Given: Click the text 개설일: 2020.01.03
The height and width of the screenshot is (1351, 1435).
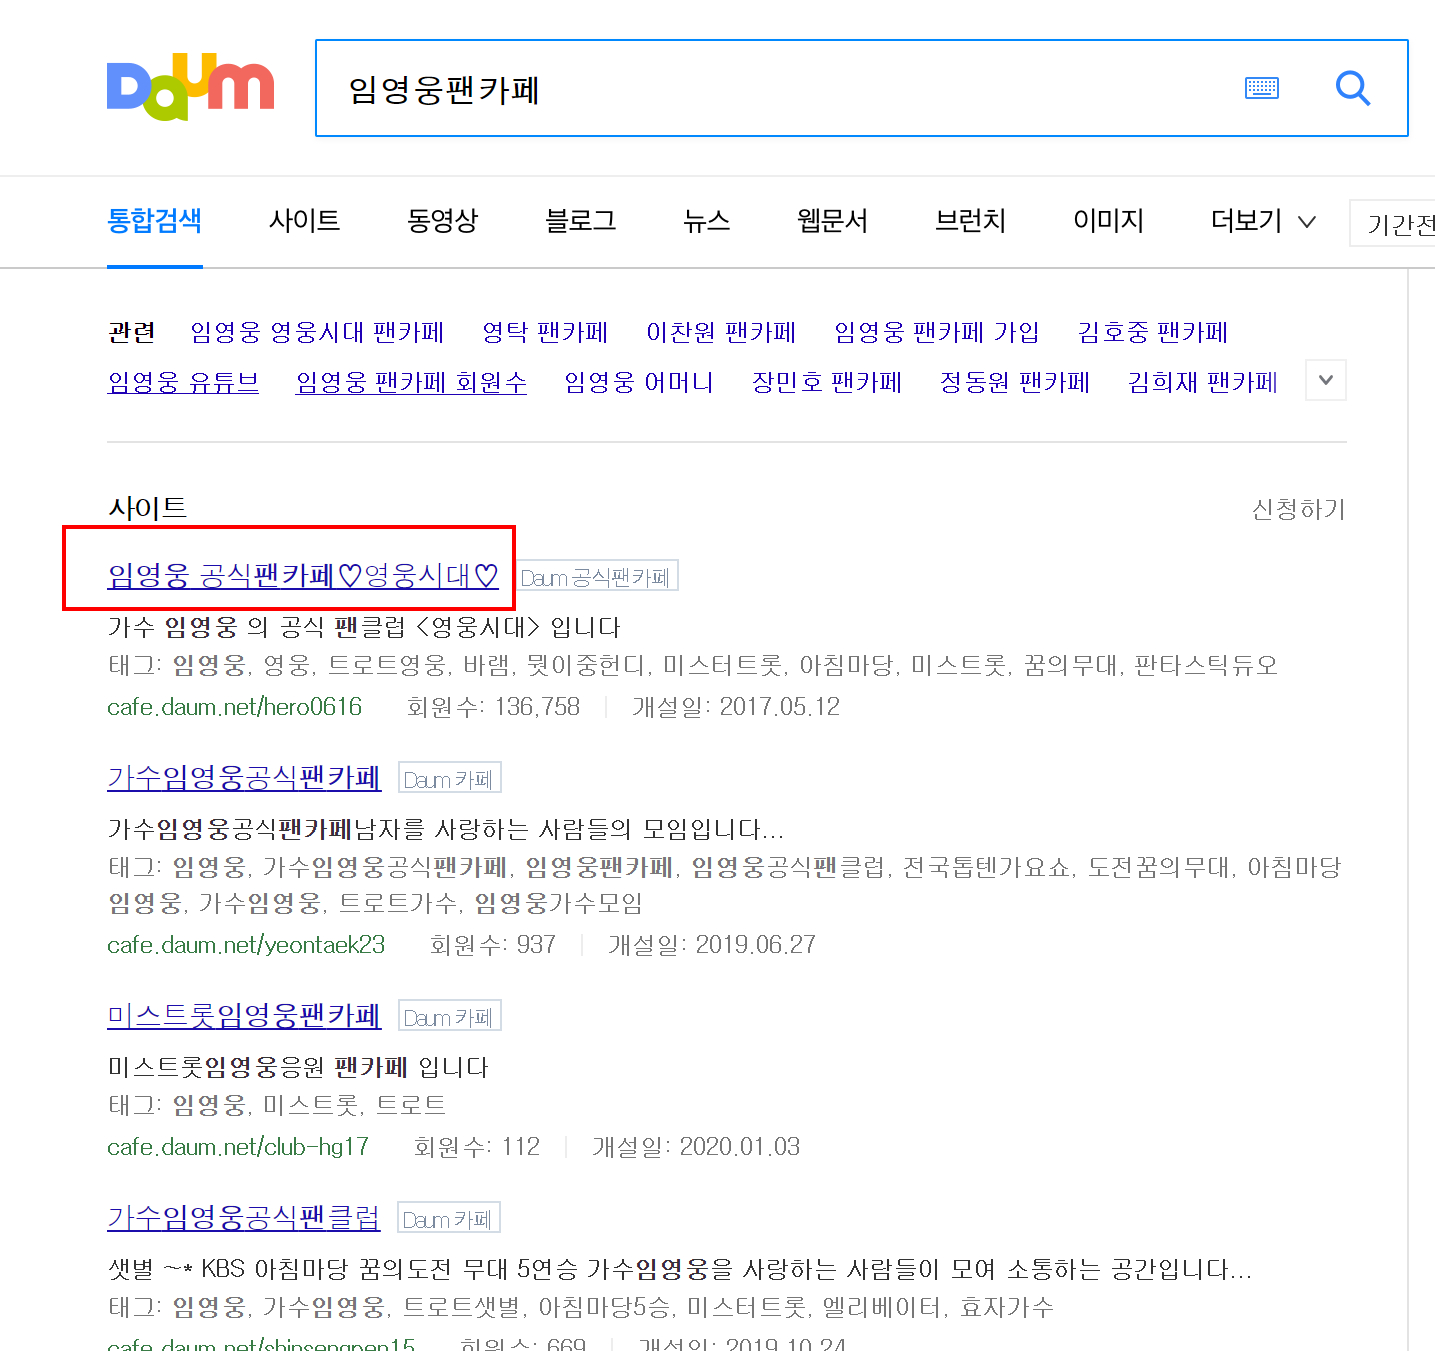Looking at the screenshot, I should (x=696, y=1147).
